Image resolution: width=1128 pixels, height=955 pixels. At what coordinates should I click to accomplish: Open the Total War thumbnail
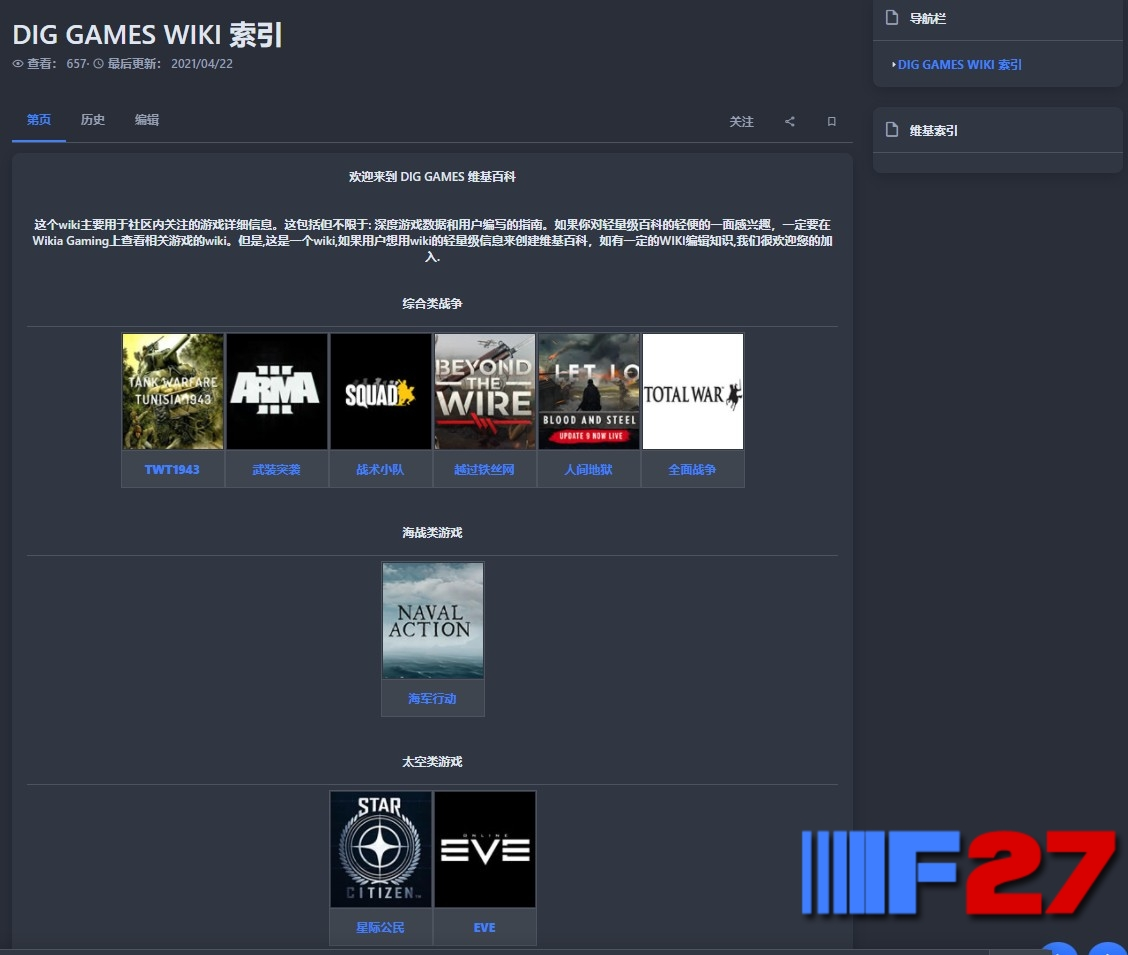(693, 391)
